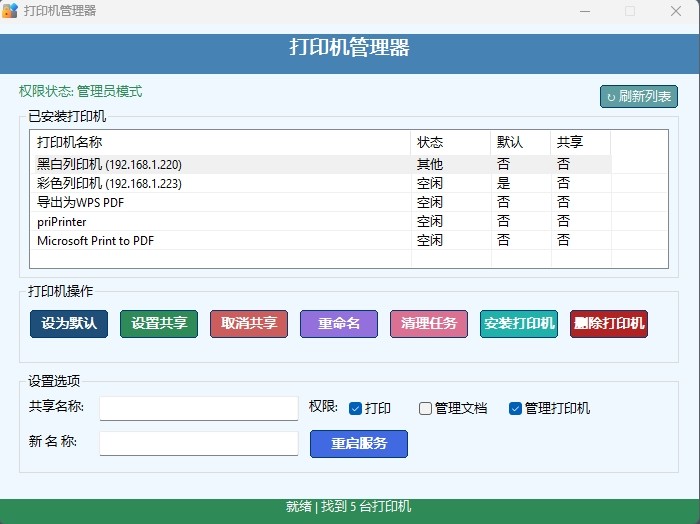
Task: Click the 刷新列表 refresh button
Action: click(639, 97)
